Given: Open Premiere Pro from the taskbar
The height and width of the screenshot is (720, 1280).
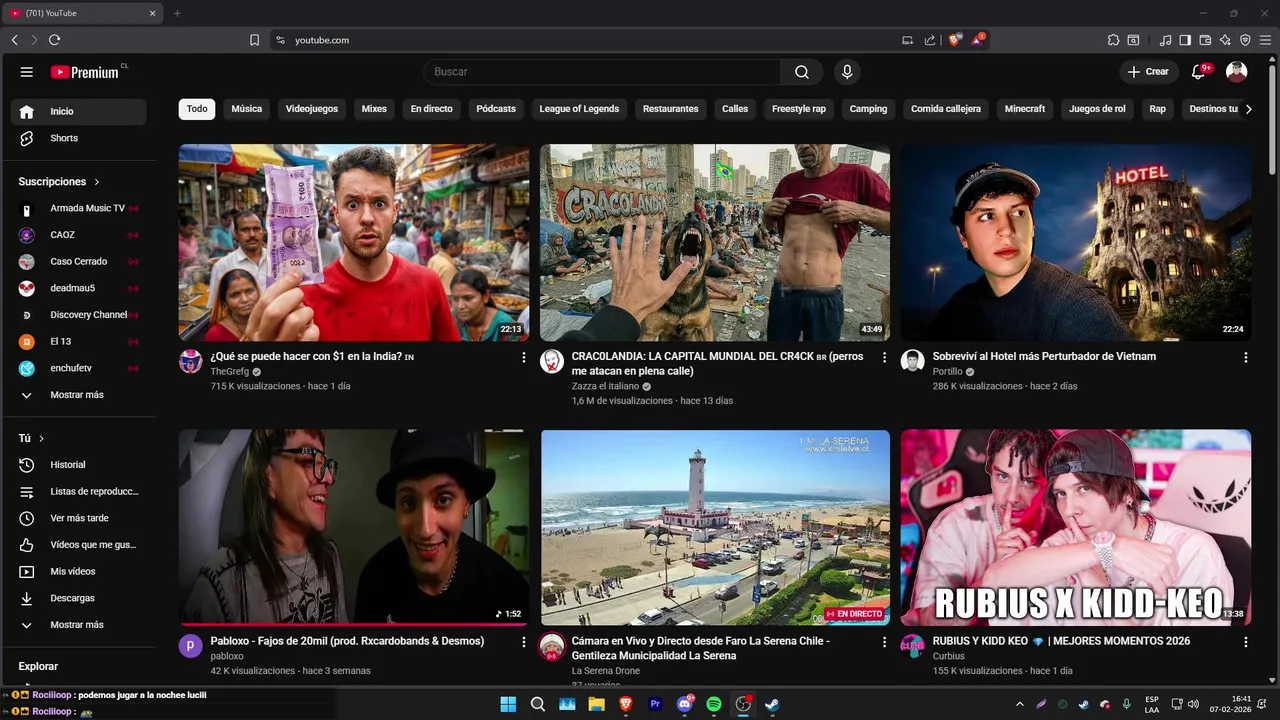Looking at the screenshot, I should (655, 704).
